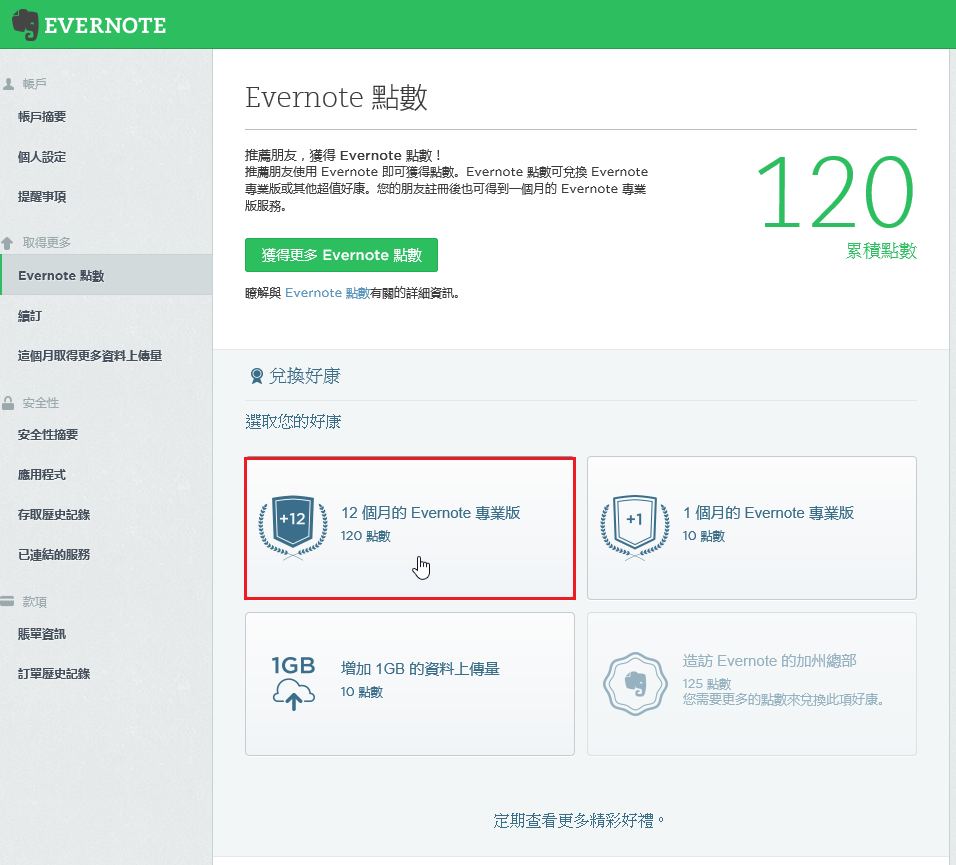Redeem 增加 1GB 的資料上傳量 reward card
Image resolution: width=956 pixels, height=865 pixels.
410,684
